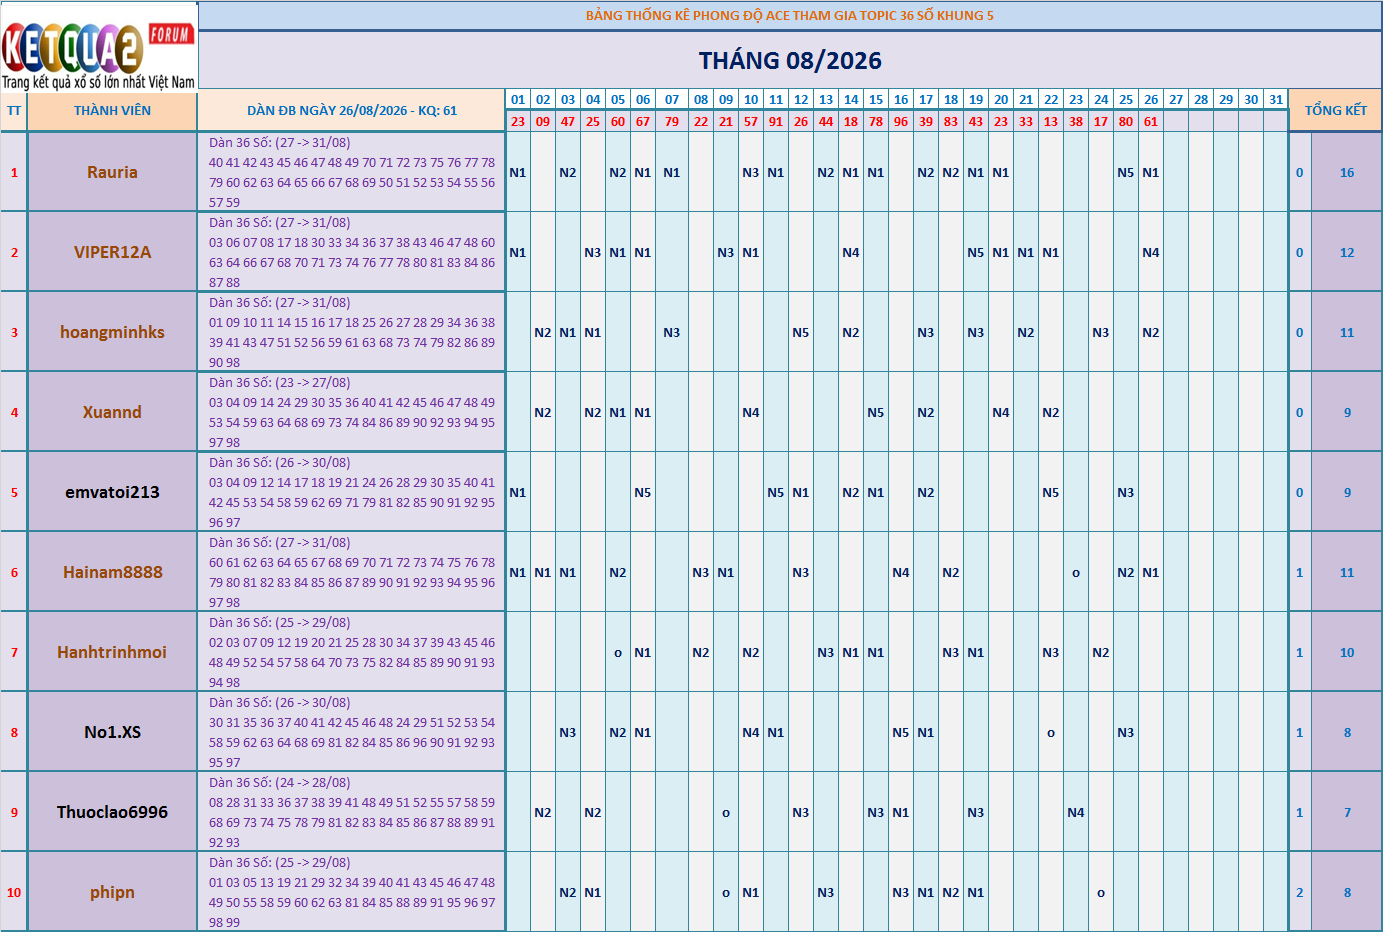Screen dimensions: 1383x932
Task: Select the month title THÁNG 08/2026
Action: [x=790, y=61]
